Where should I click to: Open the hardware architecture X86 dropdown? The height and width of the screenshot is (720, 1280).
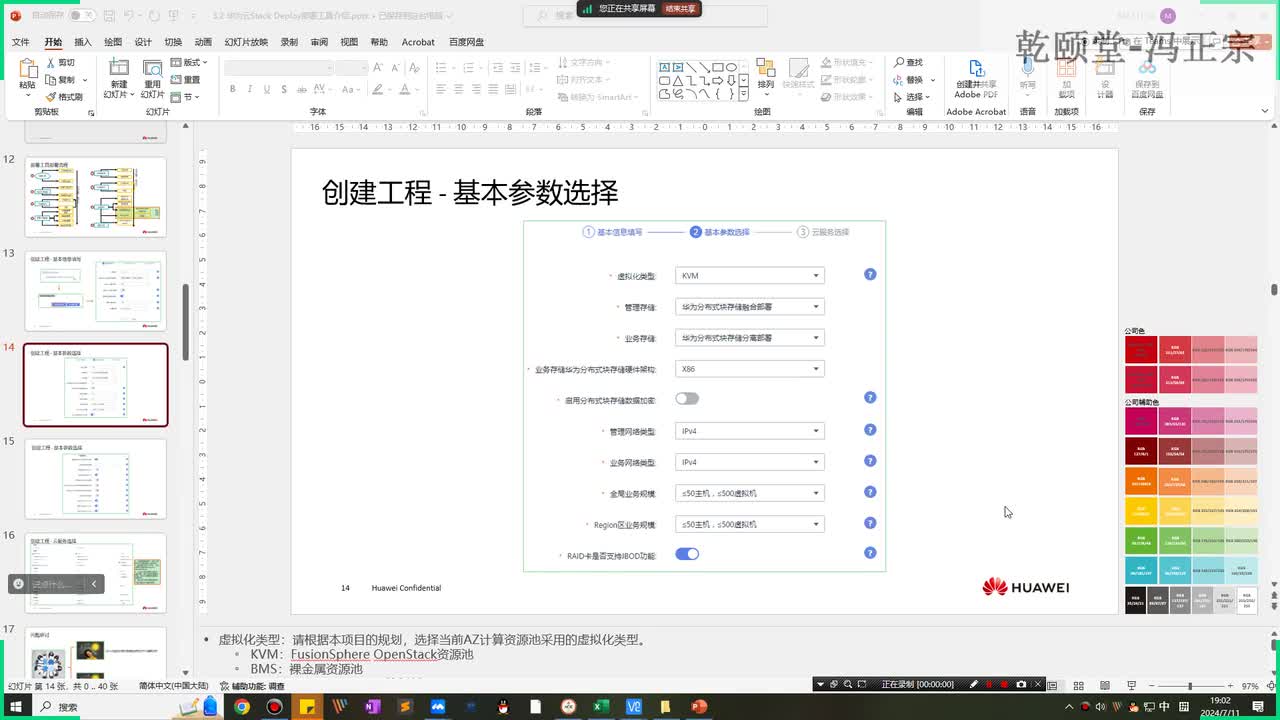(x=749, y=369)
